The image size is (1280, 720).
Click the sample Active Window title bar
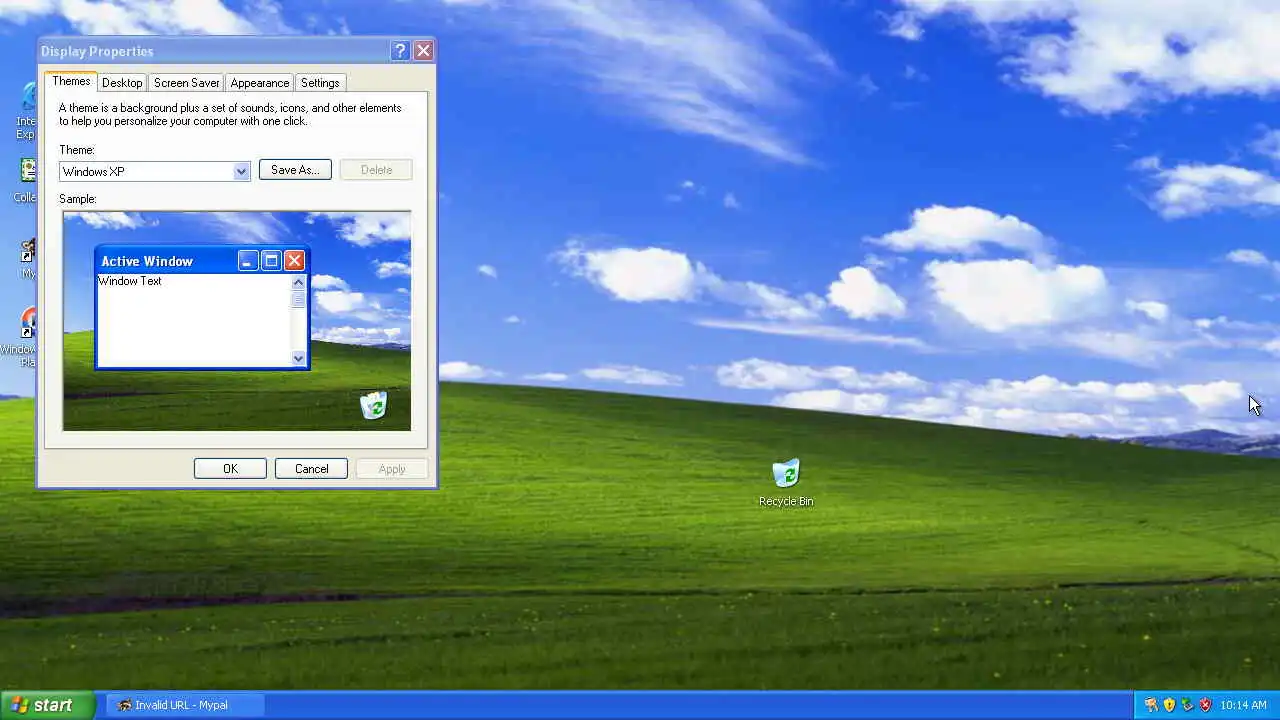(x=166, y=261)
